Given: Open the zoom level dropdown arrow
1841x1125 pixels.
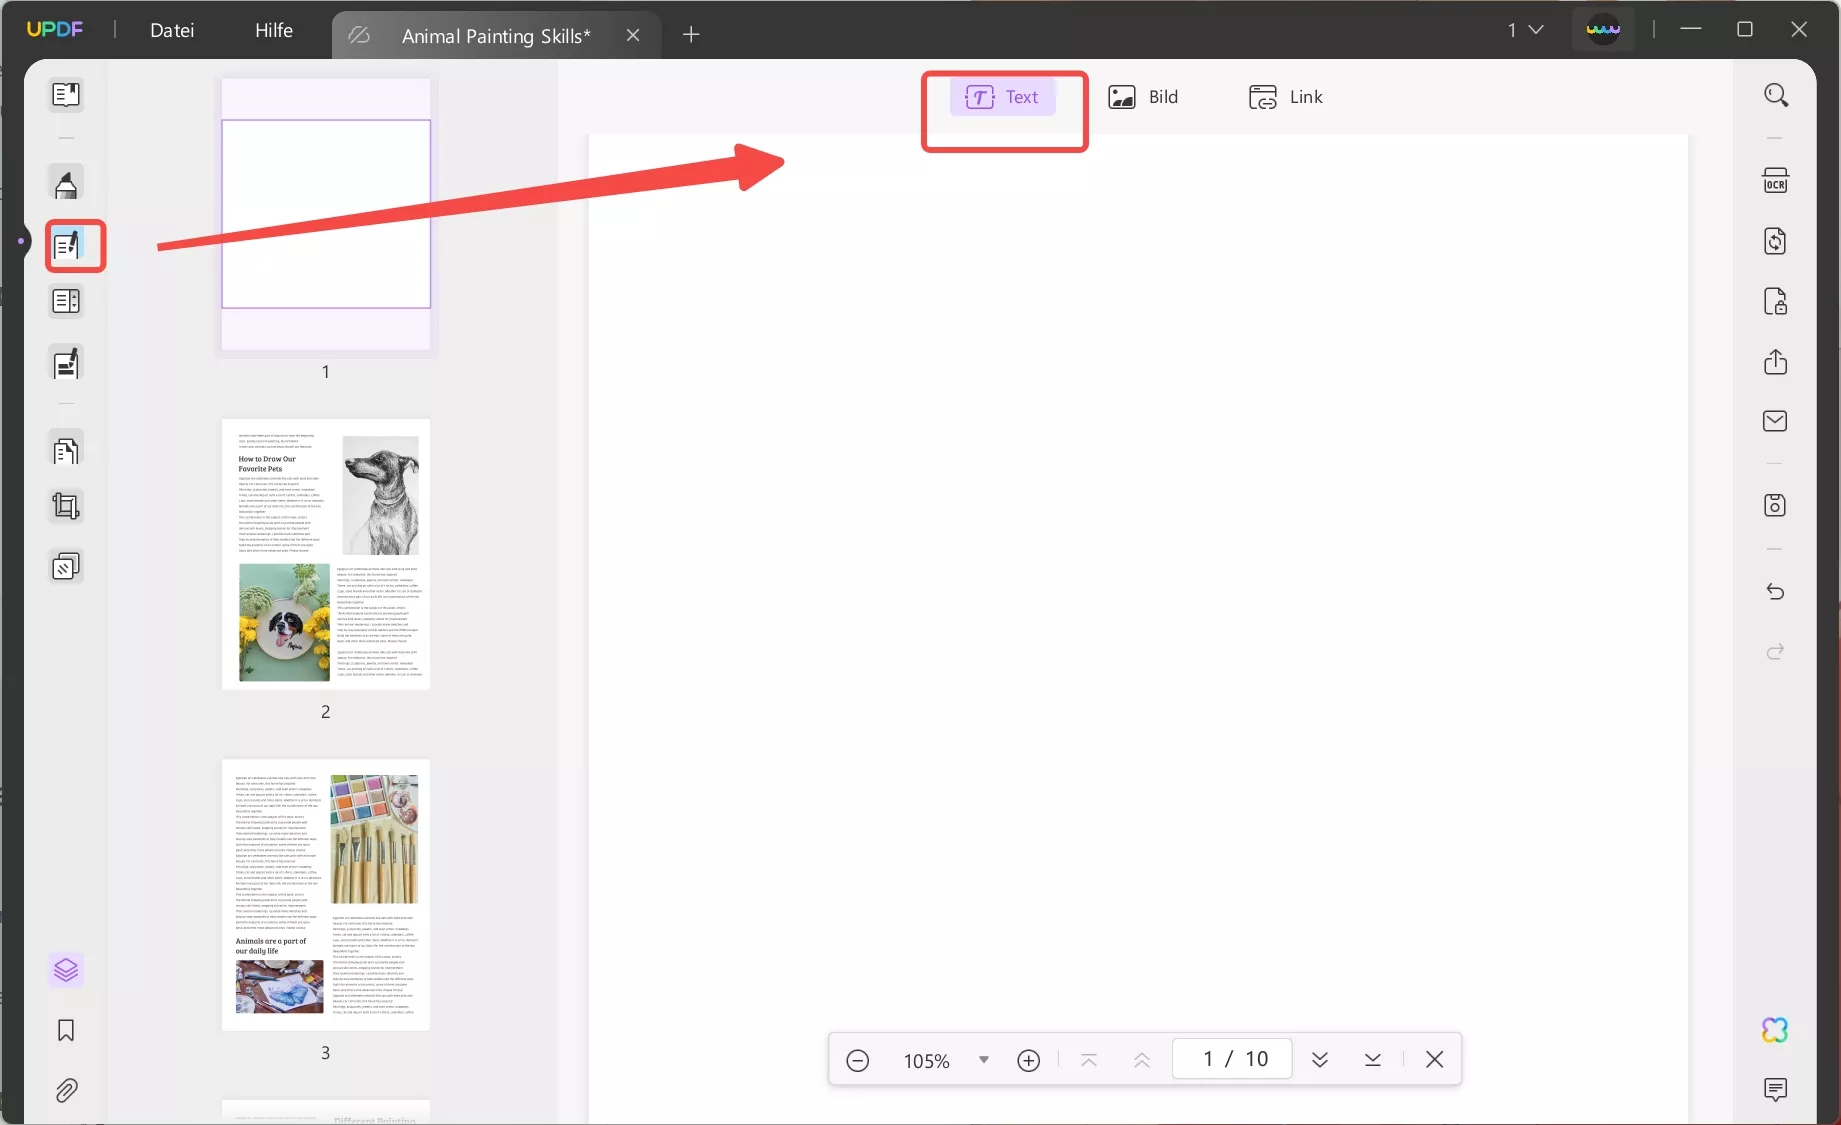Looking at the screenshot, I should click(x=984, y=1060).
